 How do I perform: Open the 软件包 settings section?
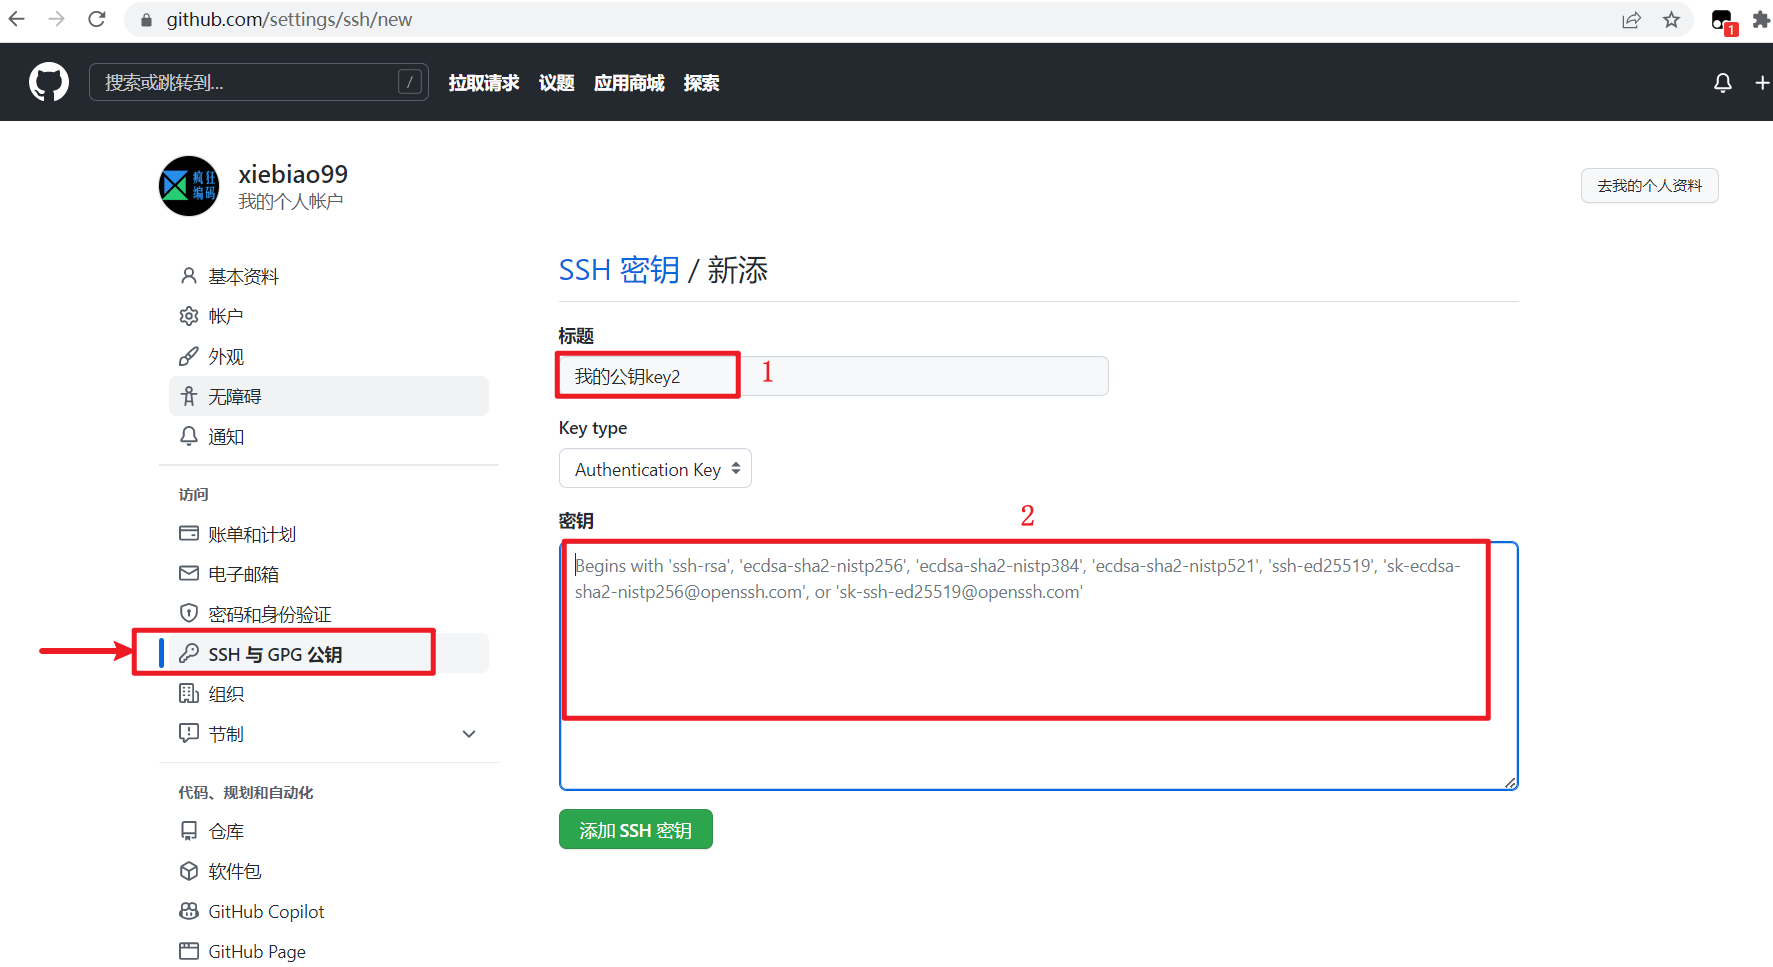tap(234, 870)
